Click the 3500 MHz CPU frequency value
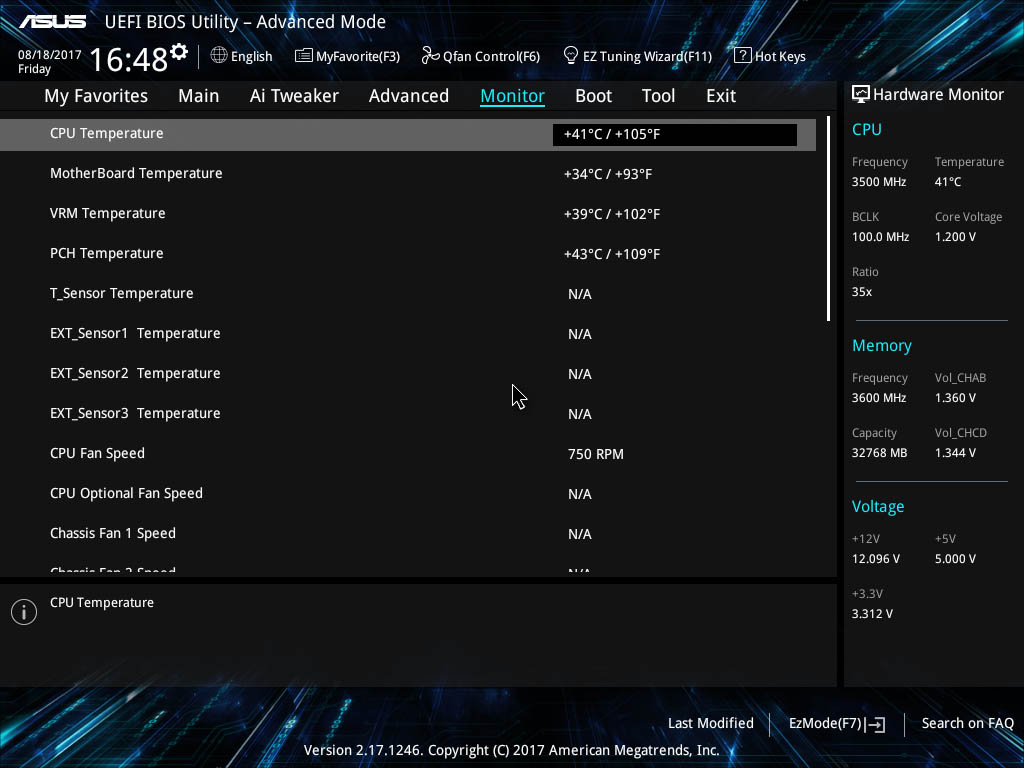This screenshot has height=768, width=1024. coord(878,182)
